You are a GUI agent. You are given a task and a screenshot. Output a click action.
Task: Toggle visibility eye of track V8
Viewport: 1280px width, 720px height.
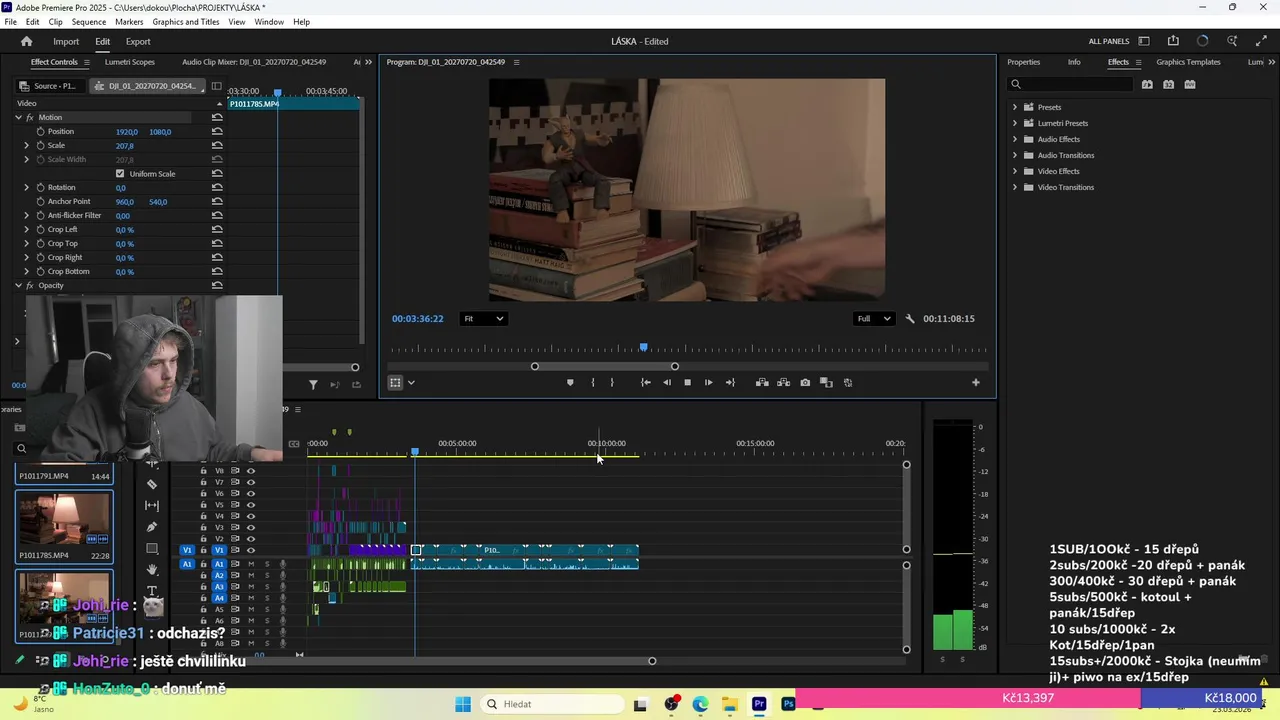251,470
